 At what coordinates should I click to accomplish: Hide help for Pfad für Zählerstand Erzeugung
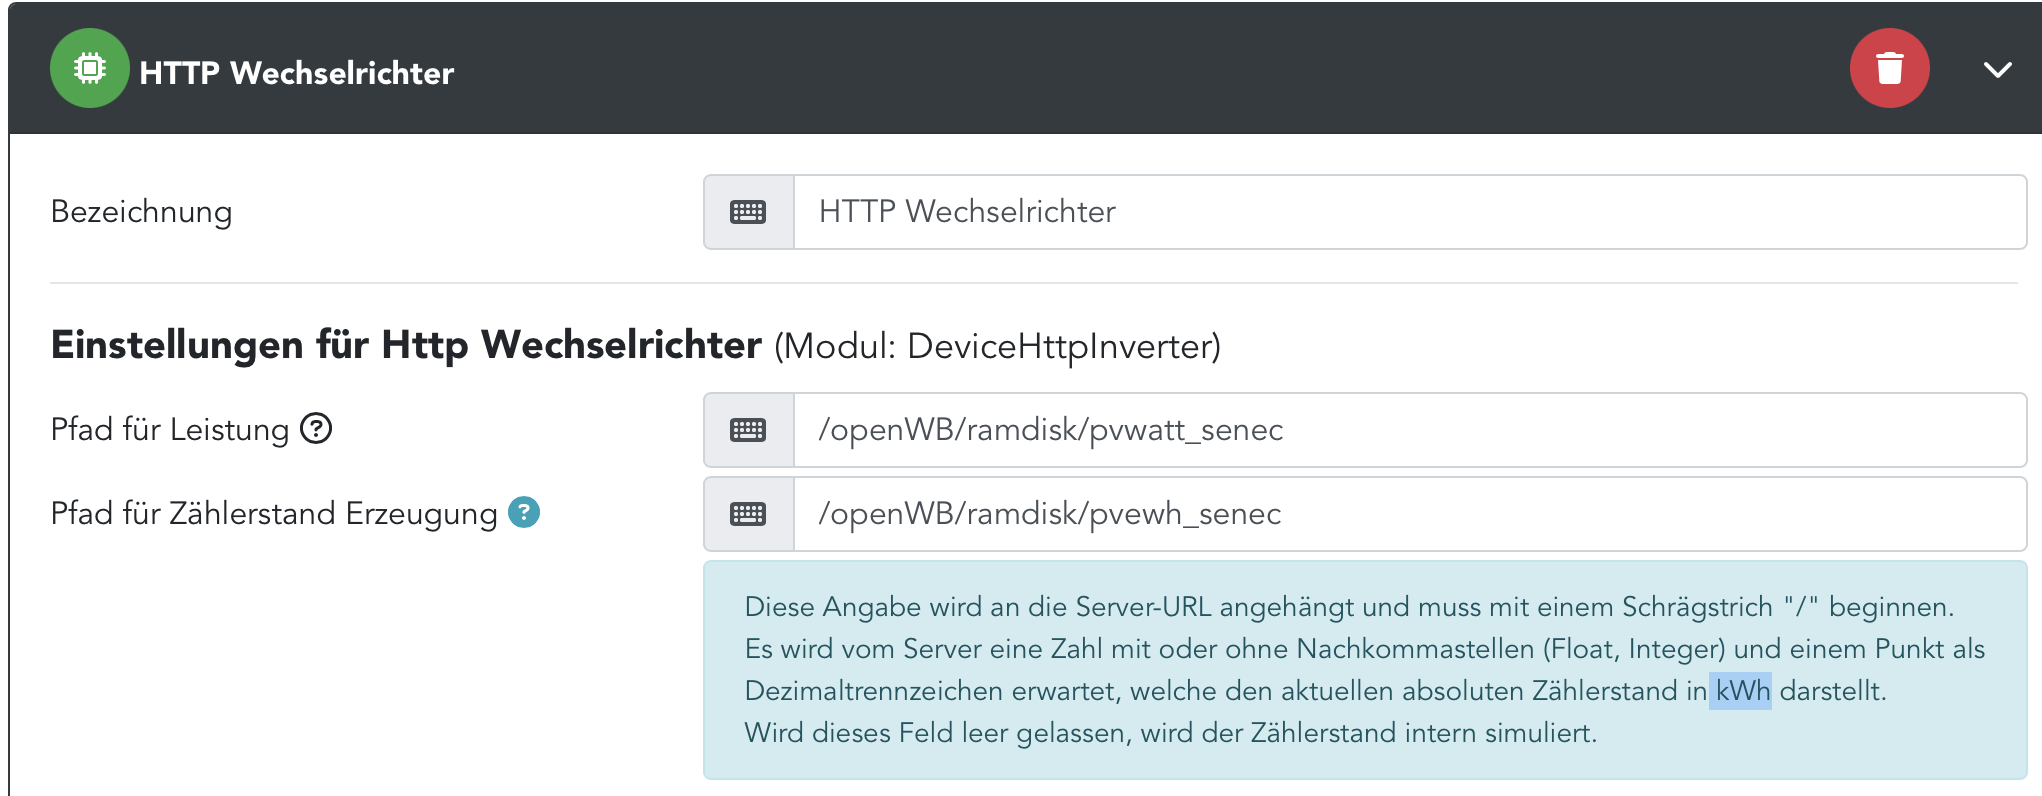tap(524, 512)
